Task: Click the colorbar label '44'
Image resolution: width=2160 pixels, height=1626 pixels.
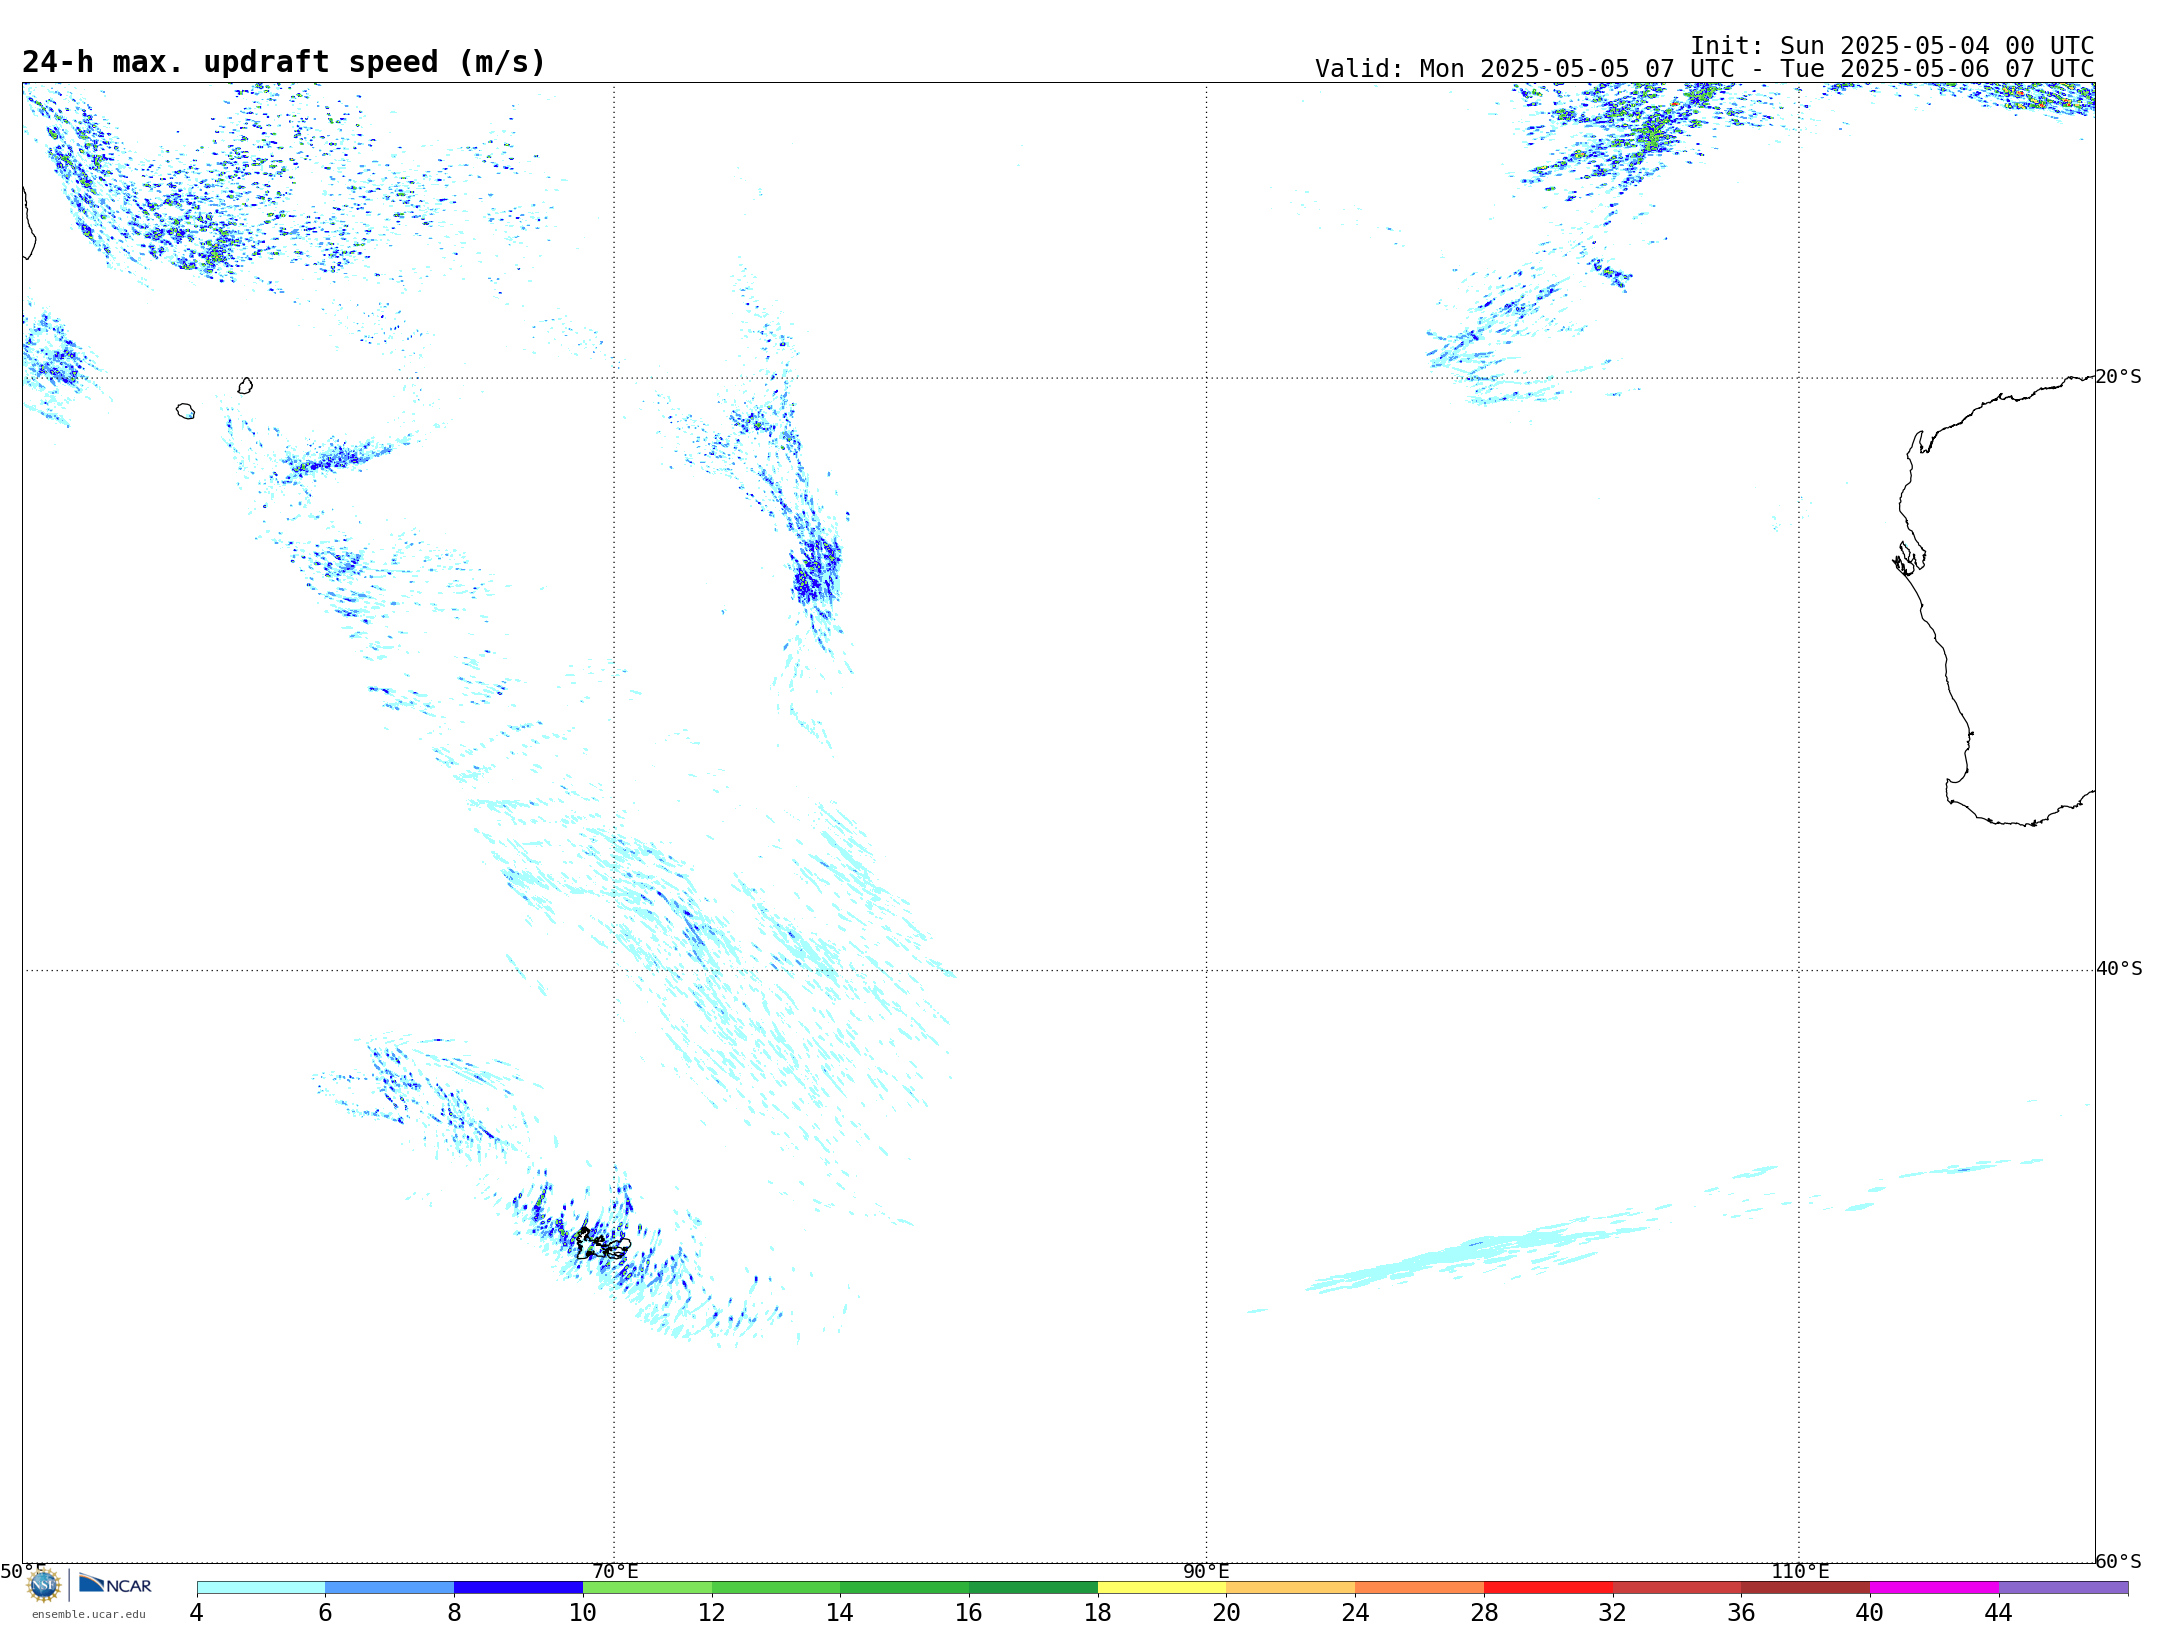Action: tap(1999, 1612)
